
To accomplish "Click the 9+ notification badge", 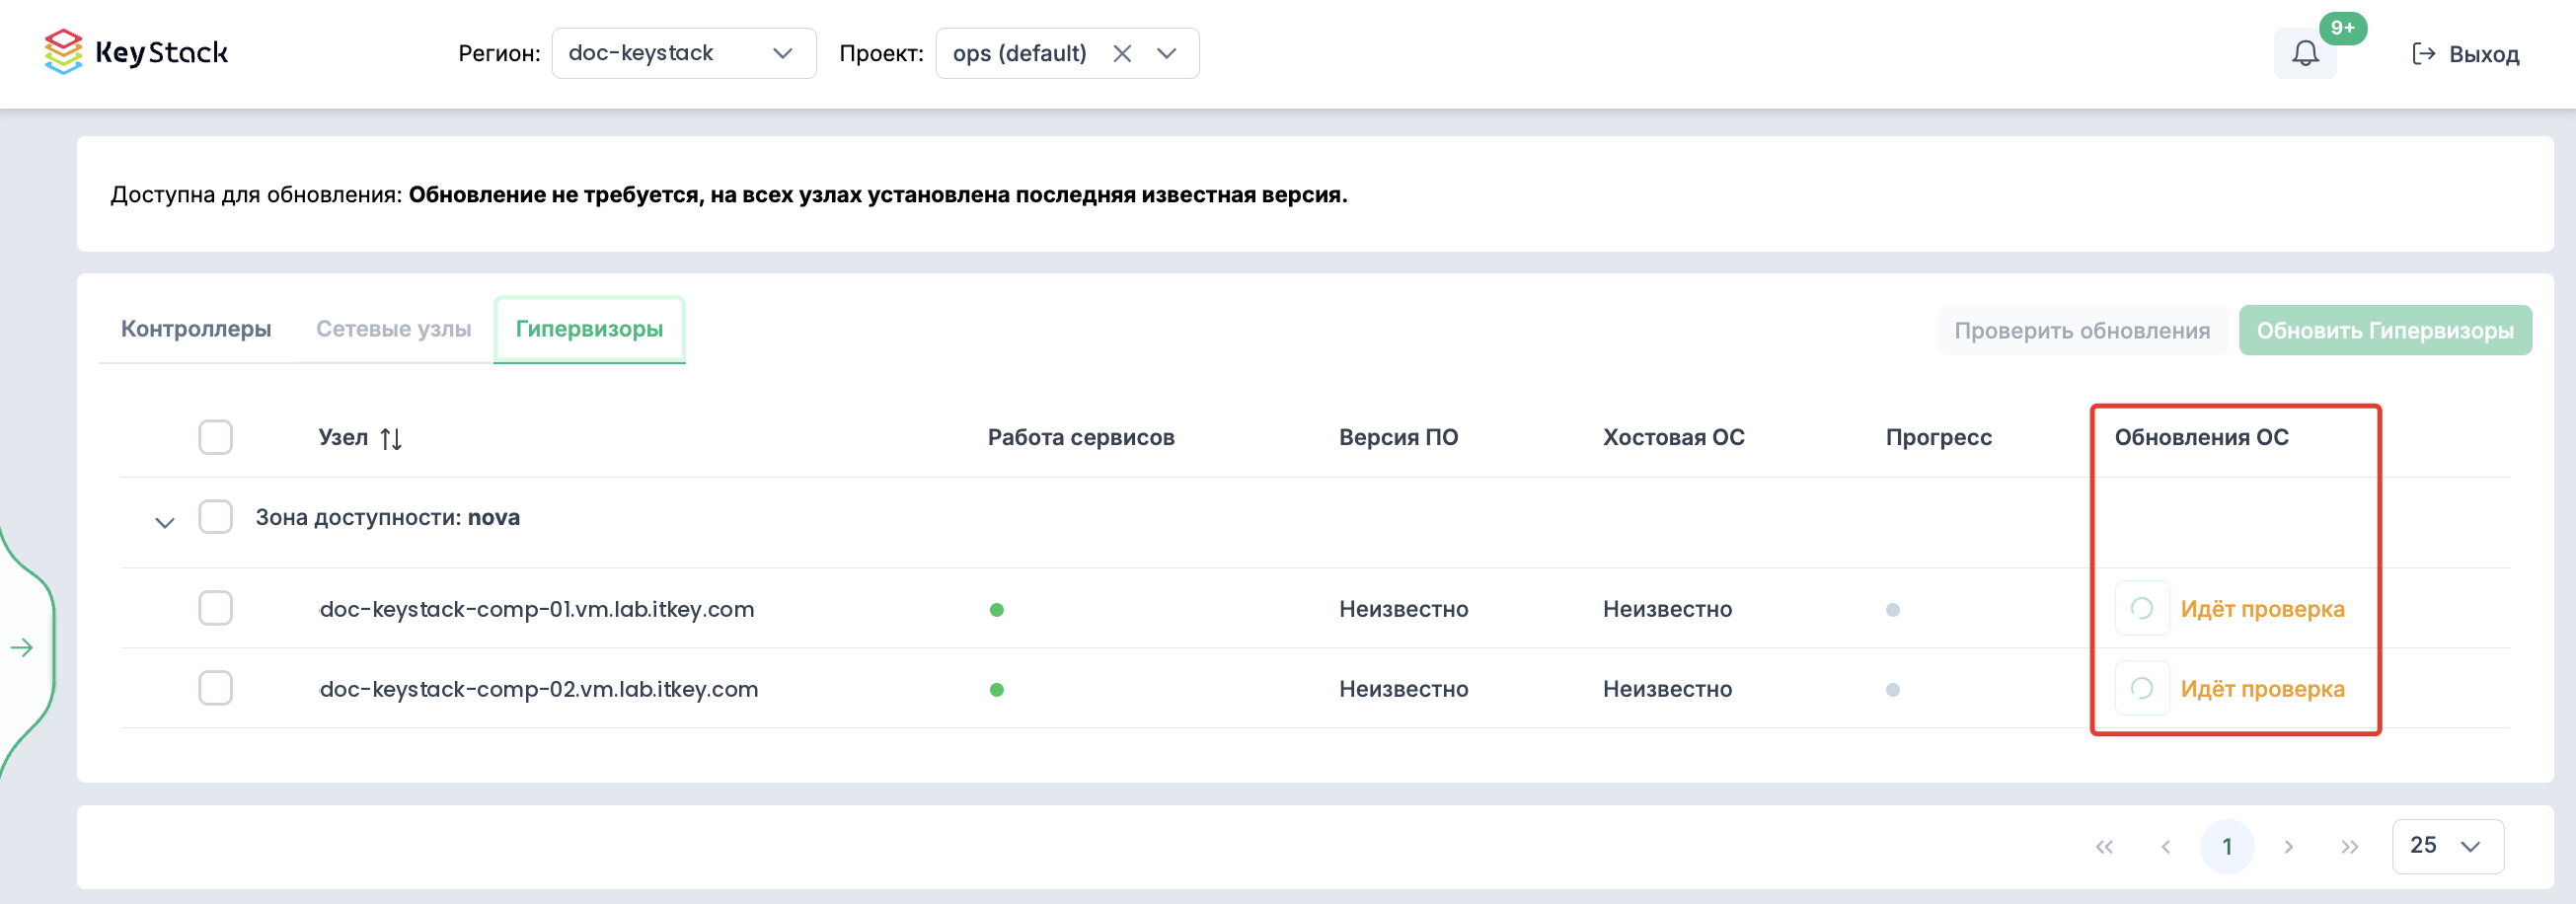I will click(x=2343, y=28).
